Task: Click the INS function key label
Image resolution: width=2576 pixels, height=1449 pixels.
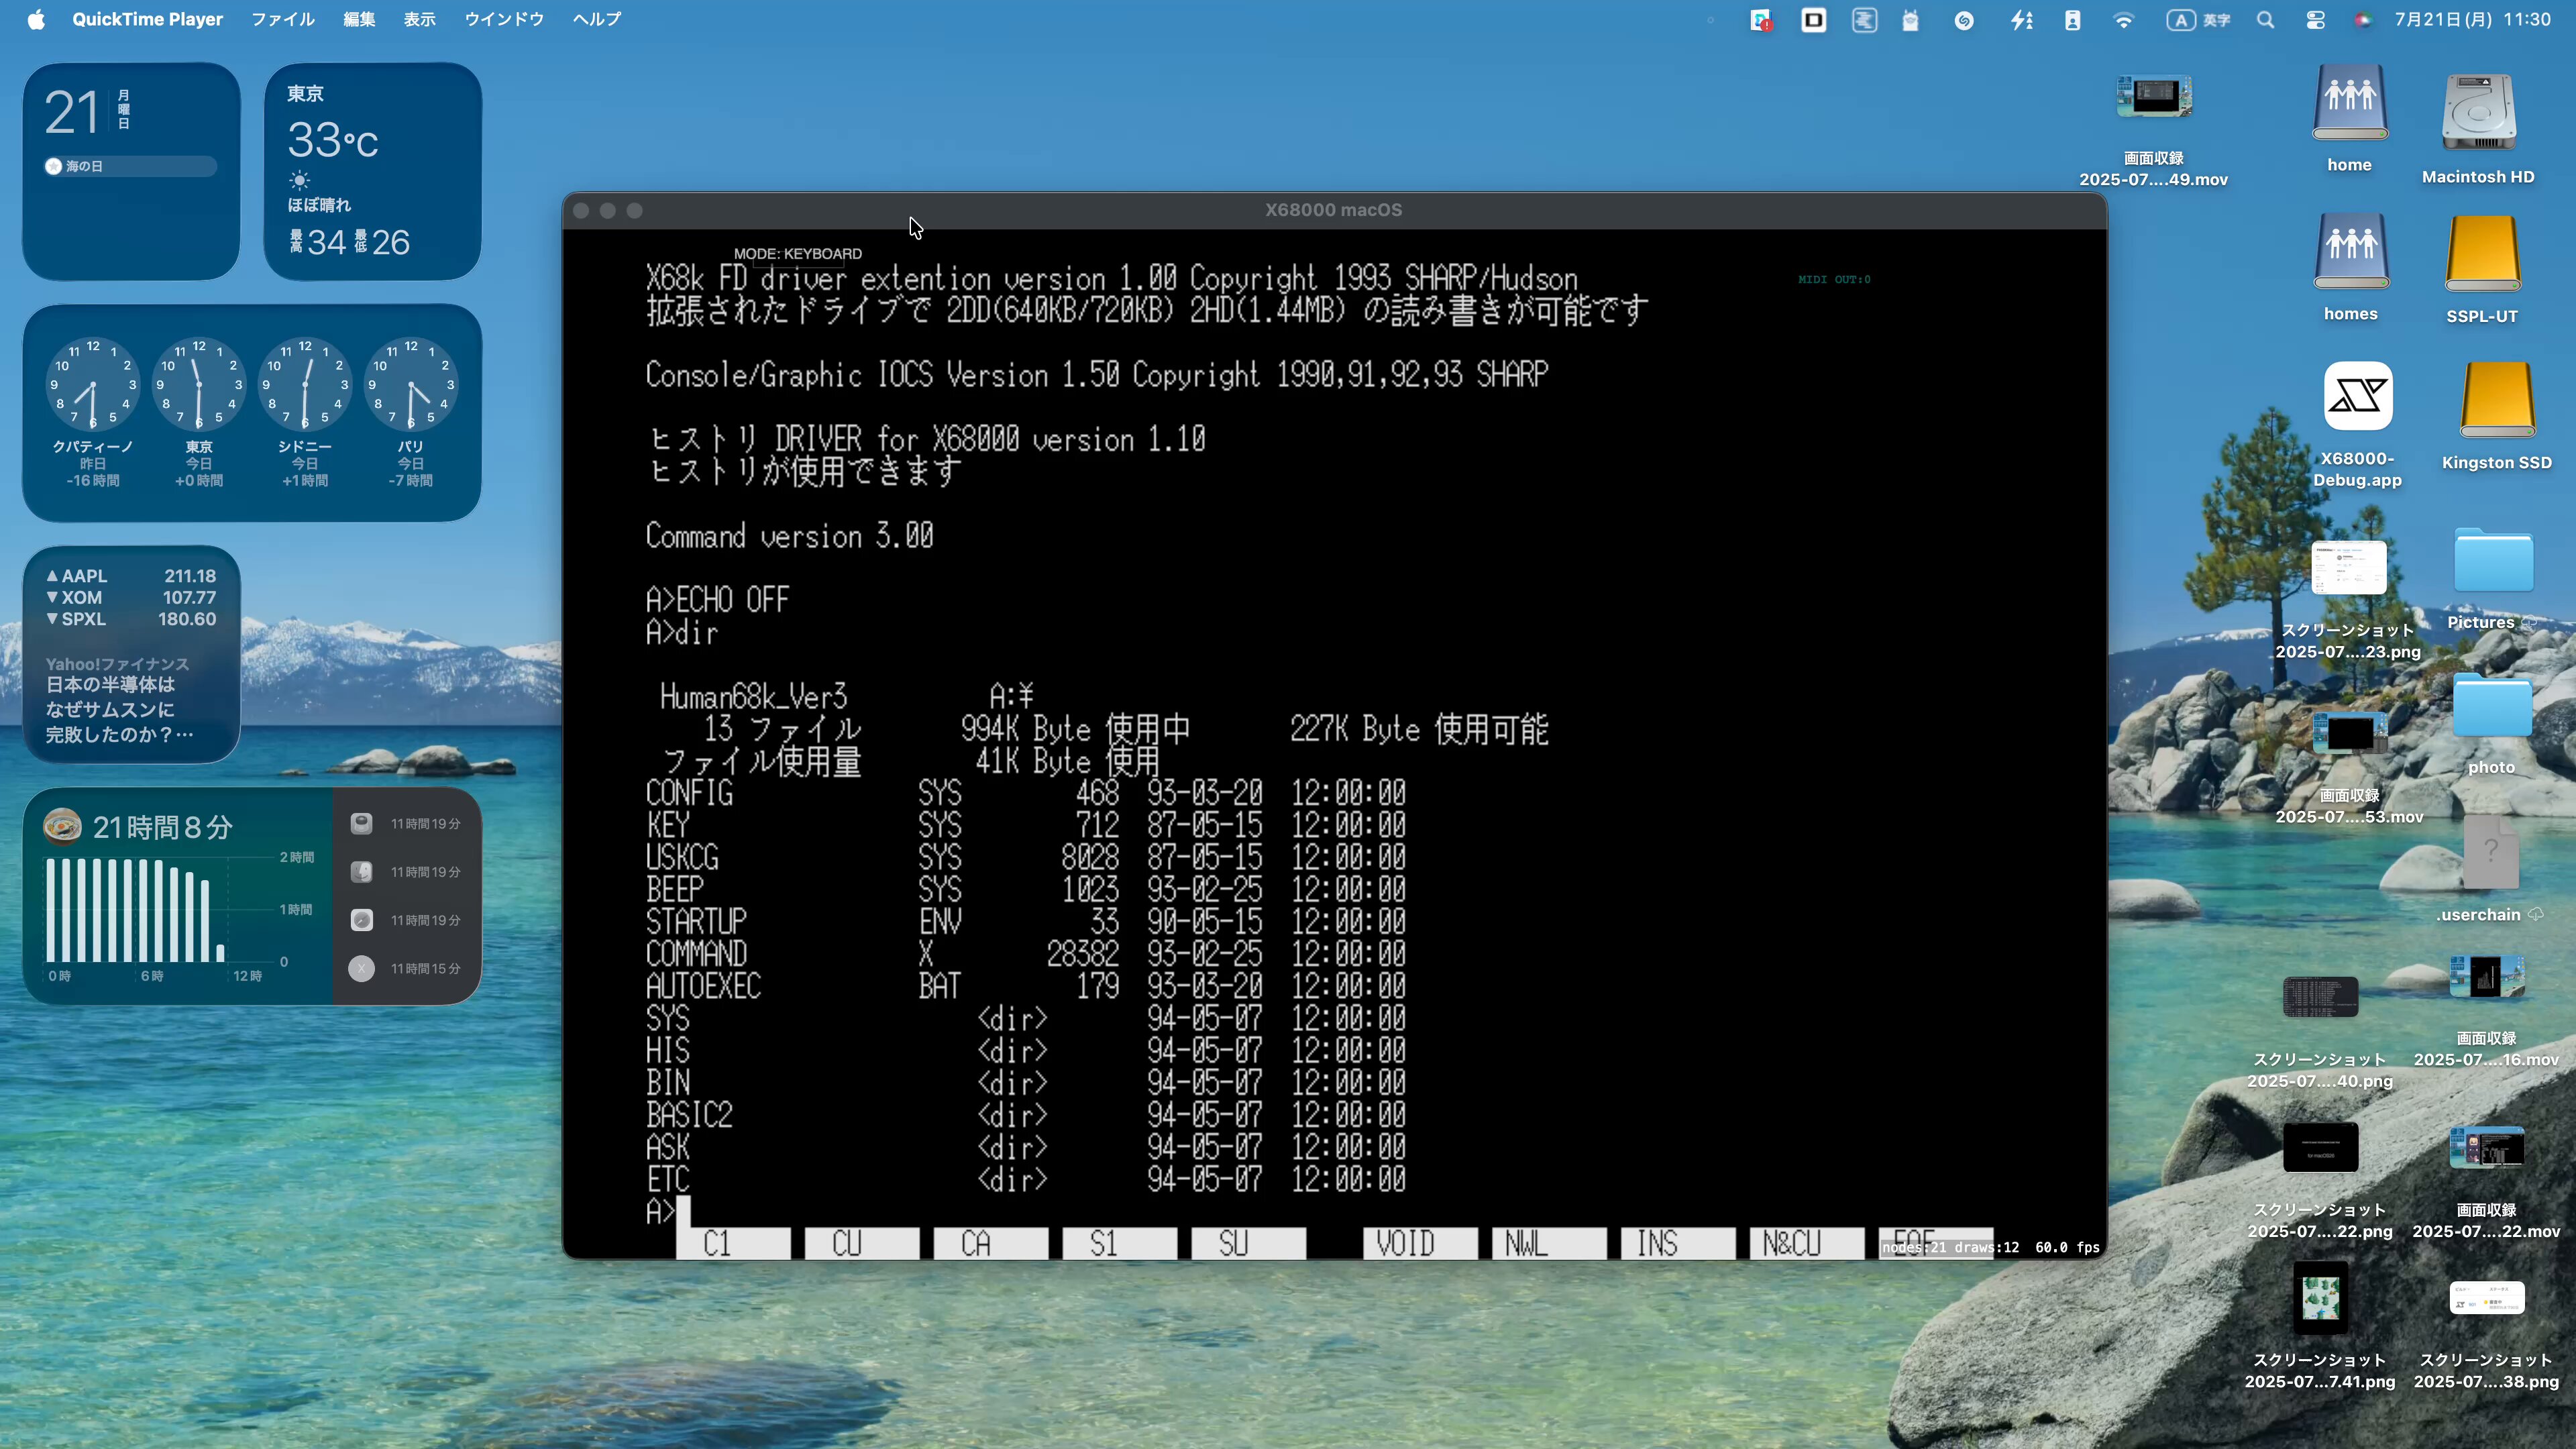Action: point(1678,1244)
